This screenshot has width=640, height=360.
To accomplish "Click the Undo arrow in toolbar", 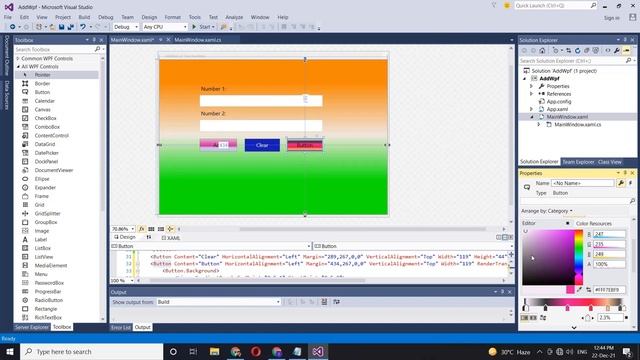I will [83, 27].
